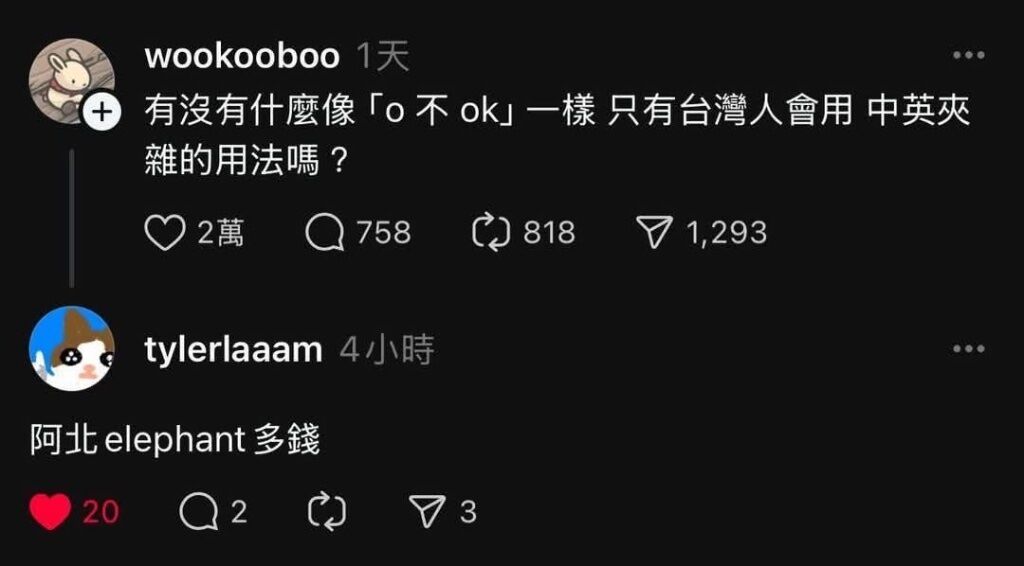View the 758 comments count
Viewport: 1024px width, 566px height.
(384, 234)
